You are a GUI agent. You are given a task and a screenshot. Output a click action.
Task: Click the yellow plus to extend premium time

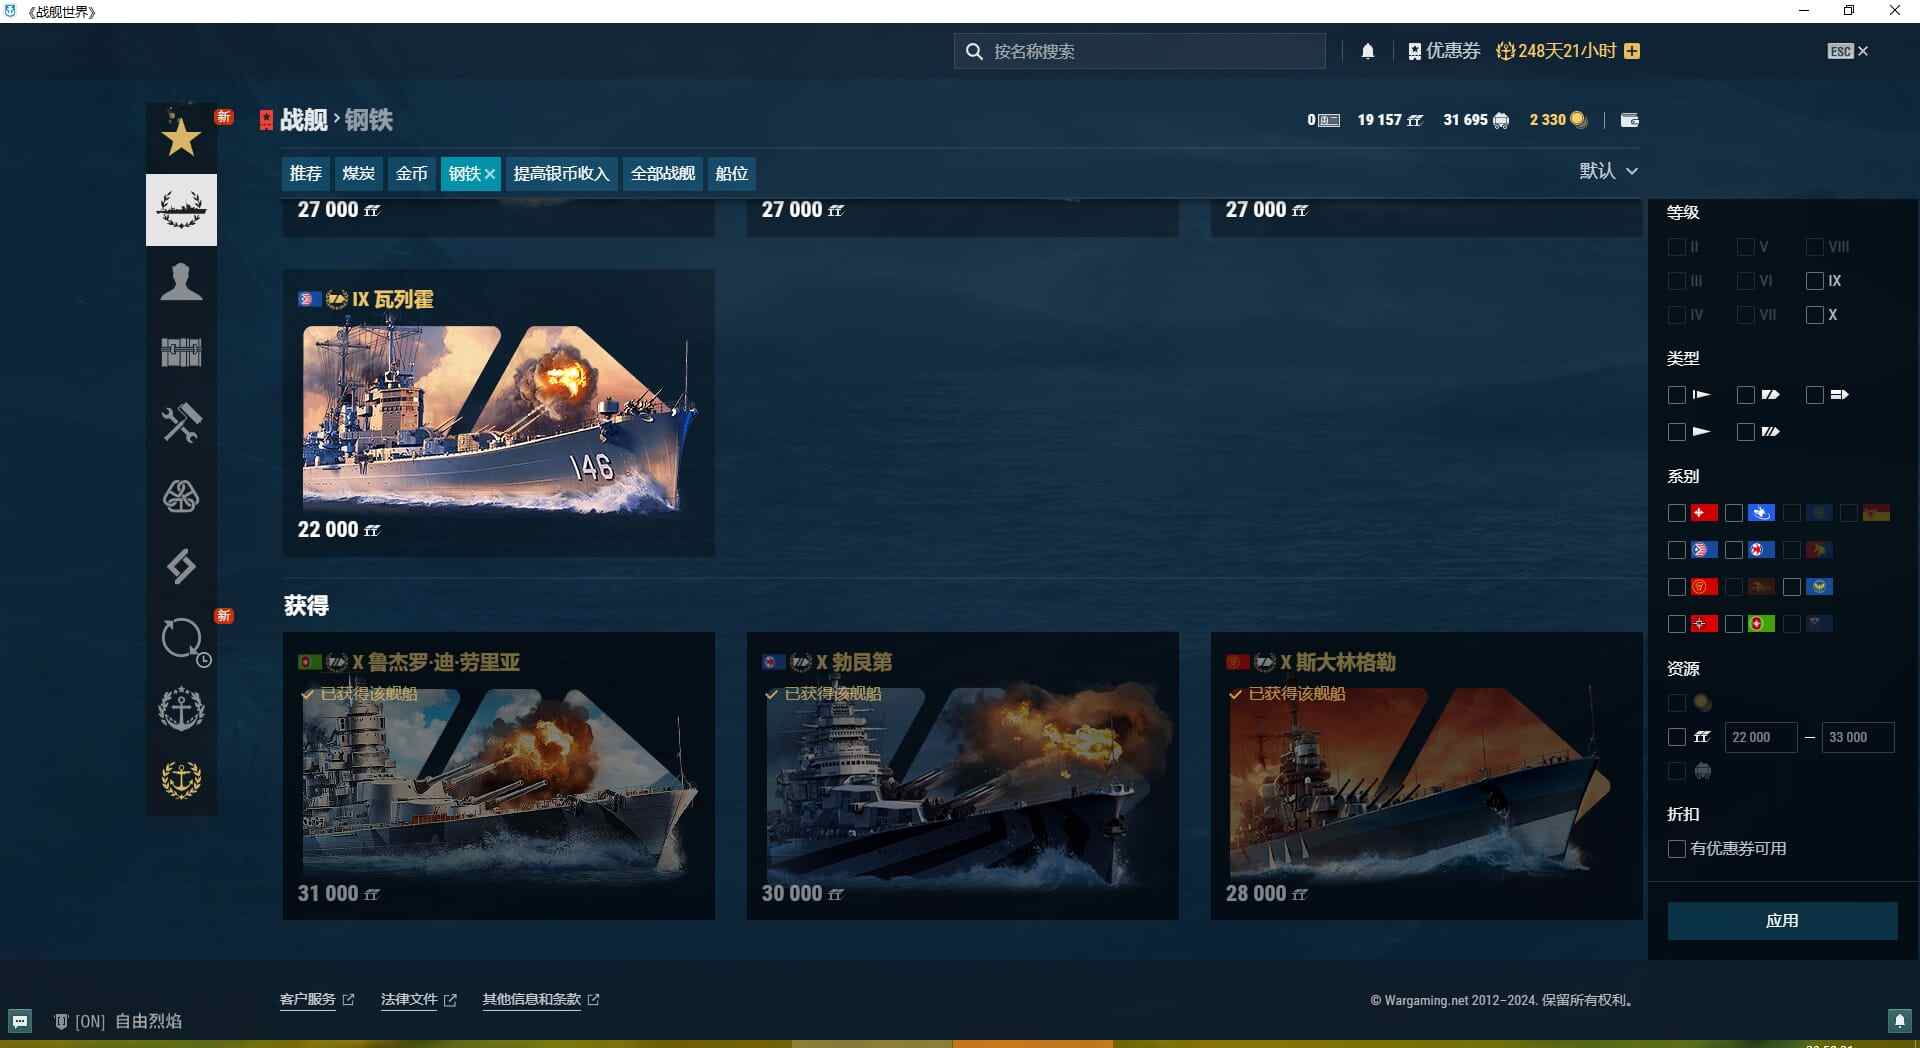coord(1632,51)
